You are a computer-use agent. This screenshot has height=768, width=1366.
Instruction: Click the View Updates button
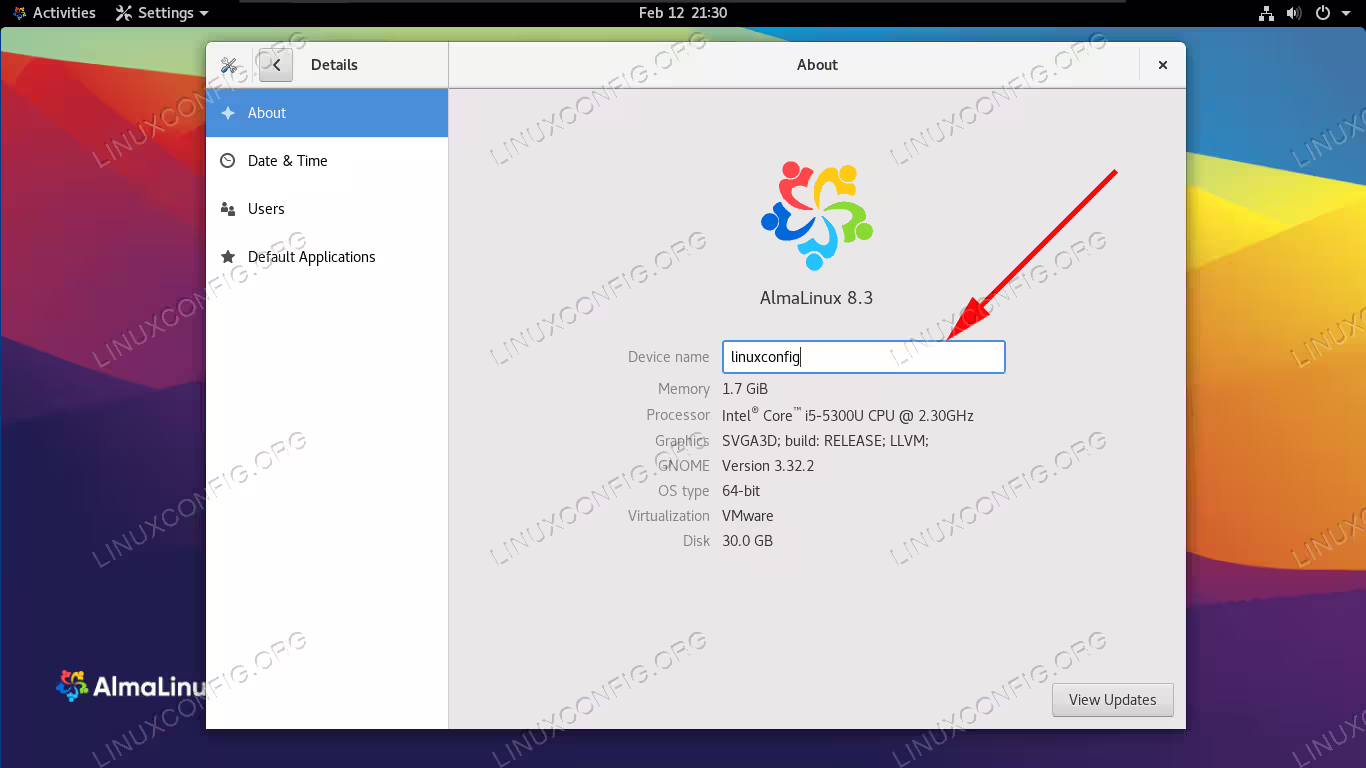pyautogui.click(x=1112, y=700)
